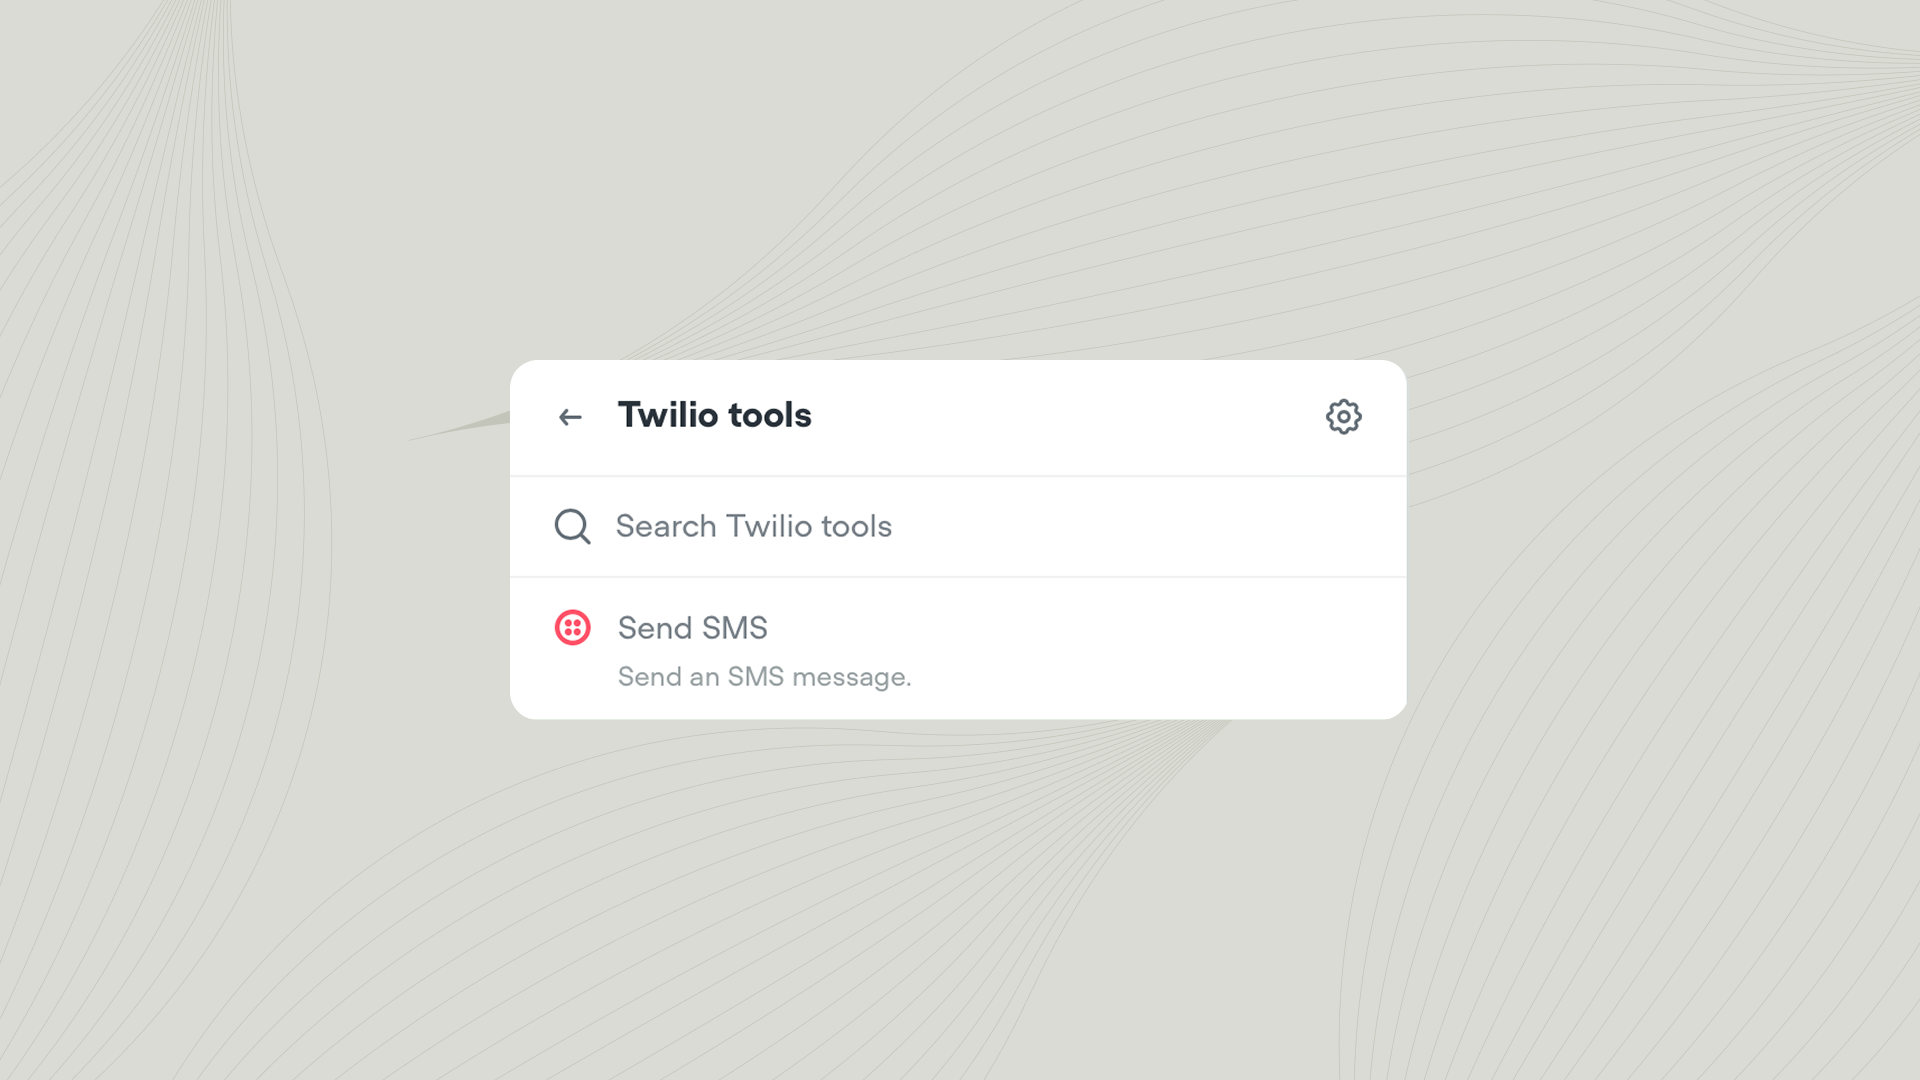Click 'Send an SMS message.' description
The width and height of the screenshot is (1920, 1080).
click(764, 676)
